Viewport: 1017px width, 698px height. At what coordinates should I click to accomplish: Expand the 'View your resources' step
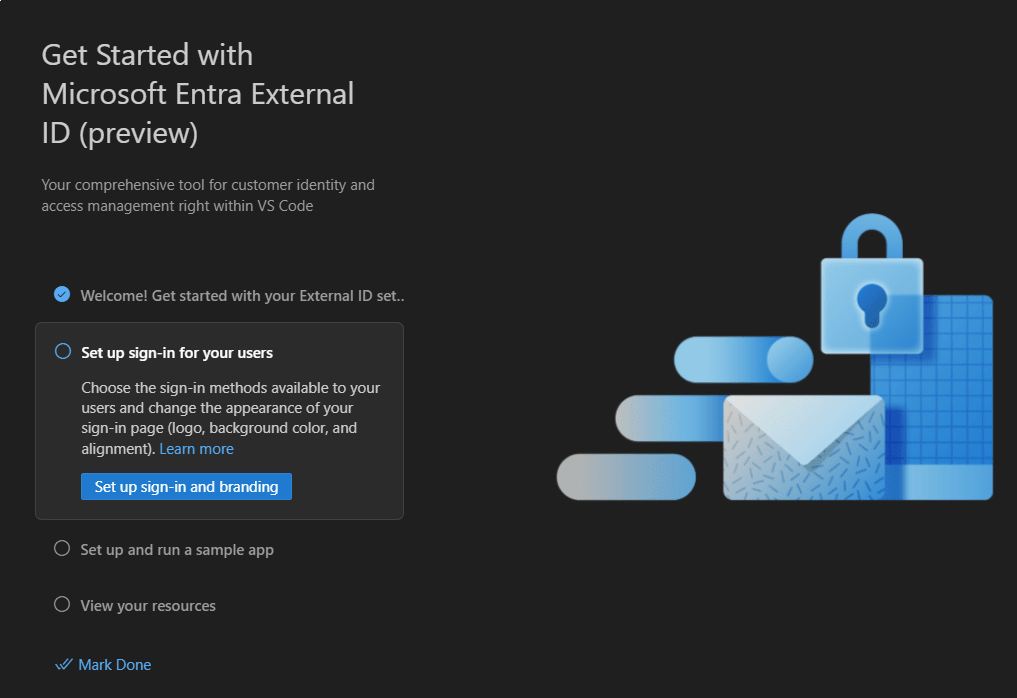[148, 606]
